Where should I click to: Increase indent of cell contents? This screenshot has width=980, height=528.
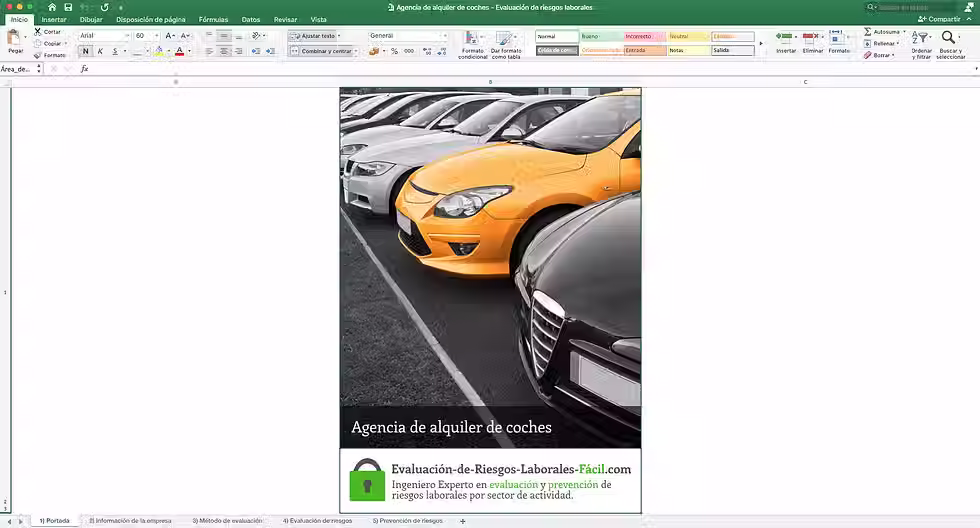coord(270,51)
